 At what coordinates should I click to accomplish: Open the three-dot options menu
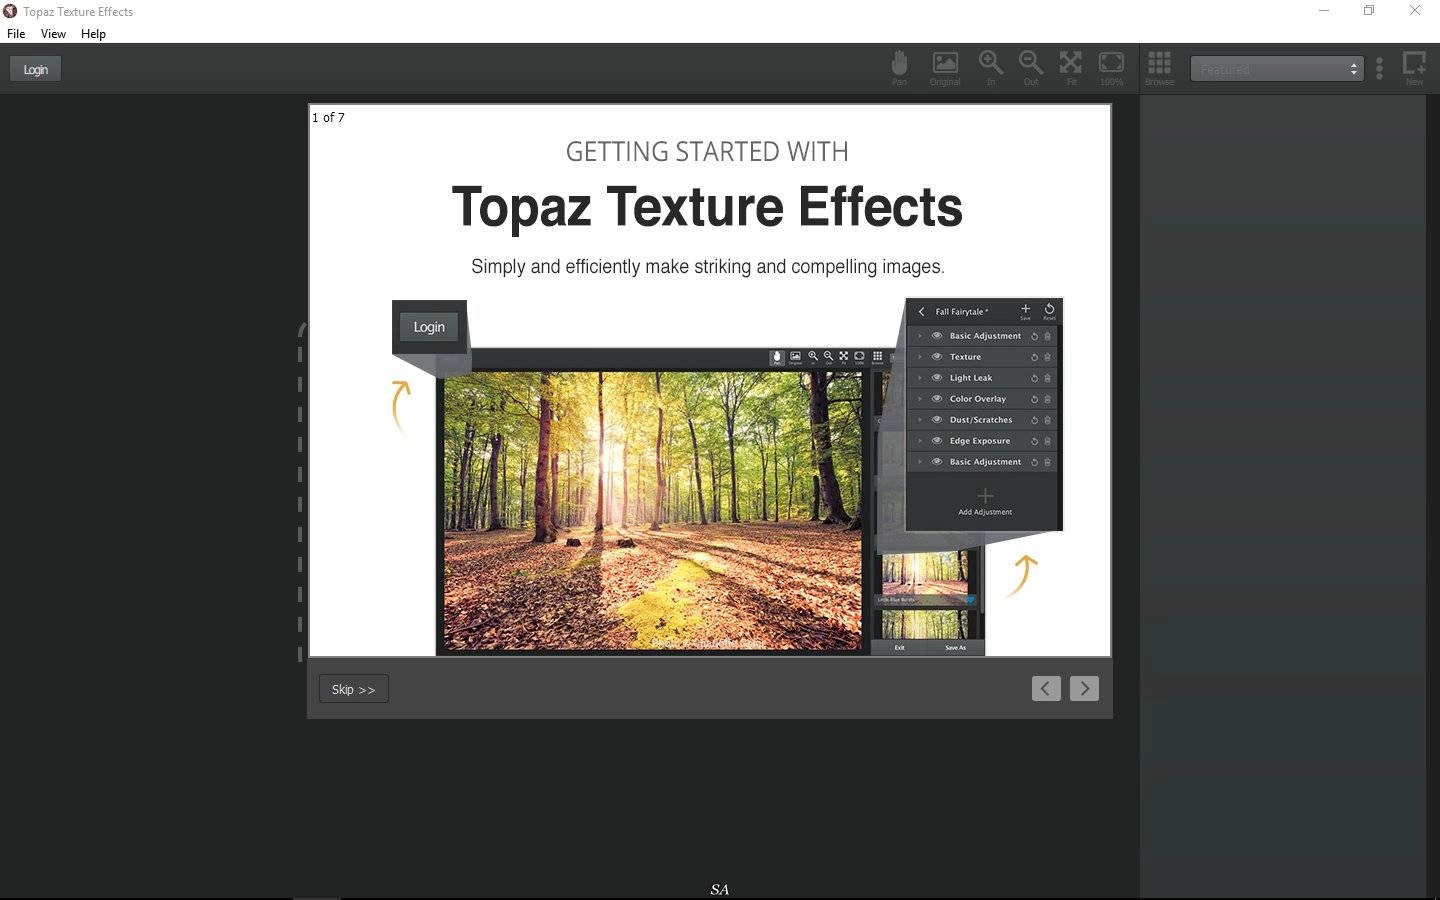tap(1379, 68)
